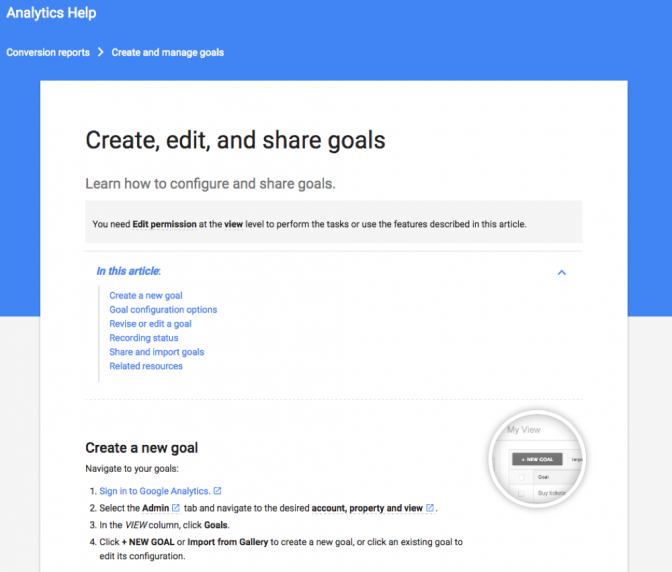Tick the Goal checkbox in the thumbnail
672x572 pixels.
[521, 478]
